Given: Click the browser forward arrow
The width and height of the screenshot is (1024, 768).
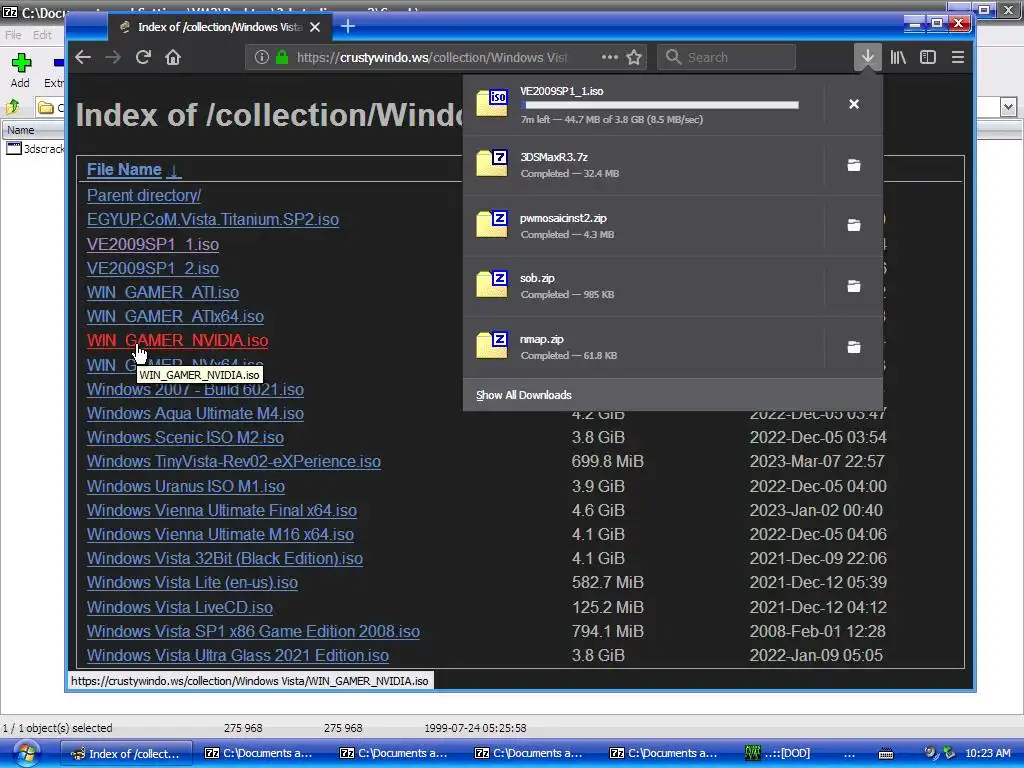Looking at the screenshot, I should [113, 57].
